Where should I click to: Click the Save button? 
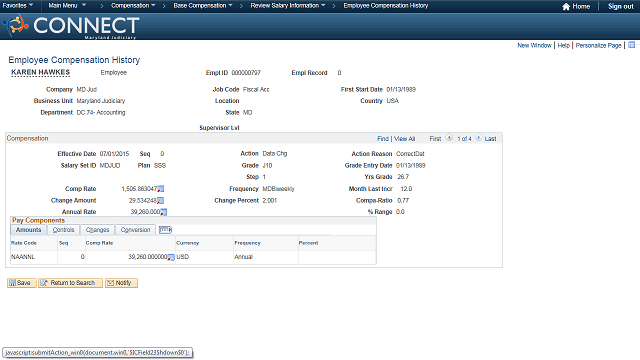tap(22, 283)
